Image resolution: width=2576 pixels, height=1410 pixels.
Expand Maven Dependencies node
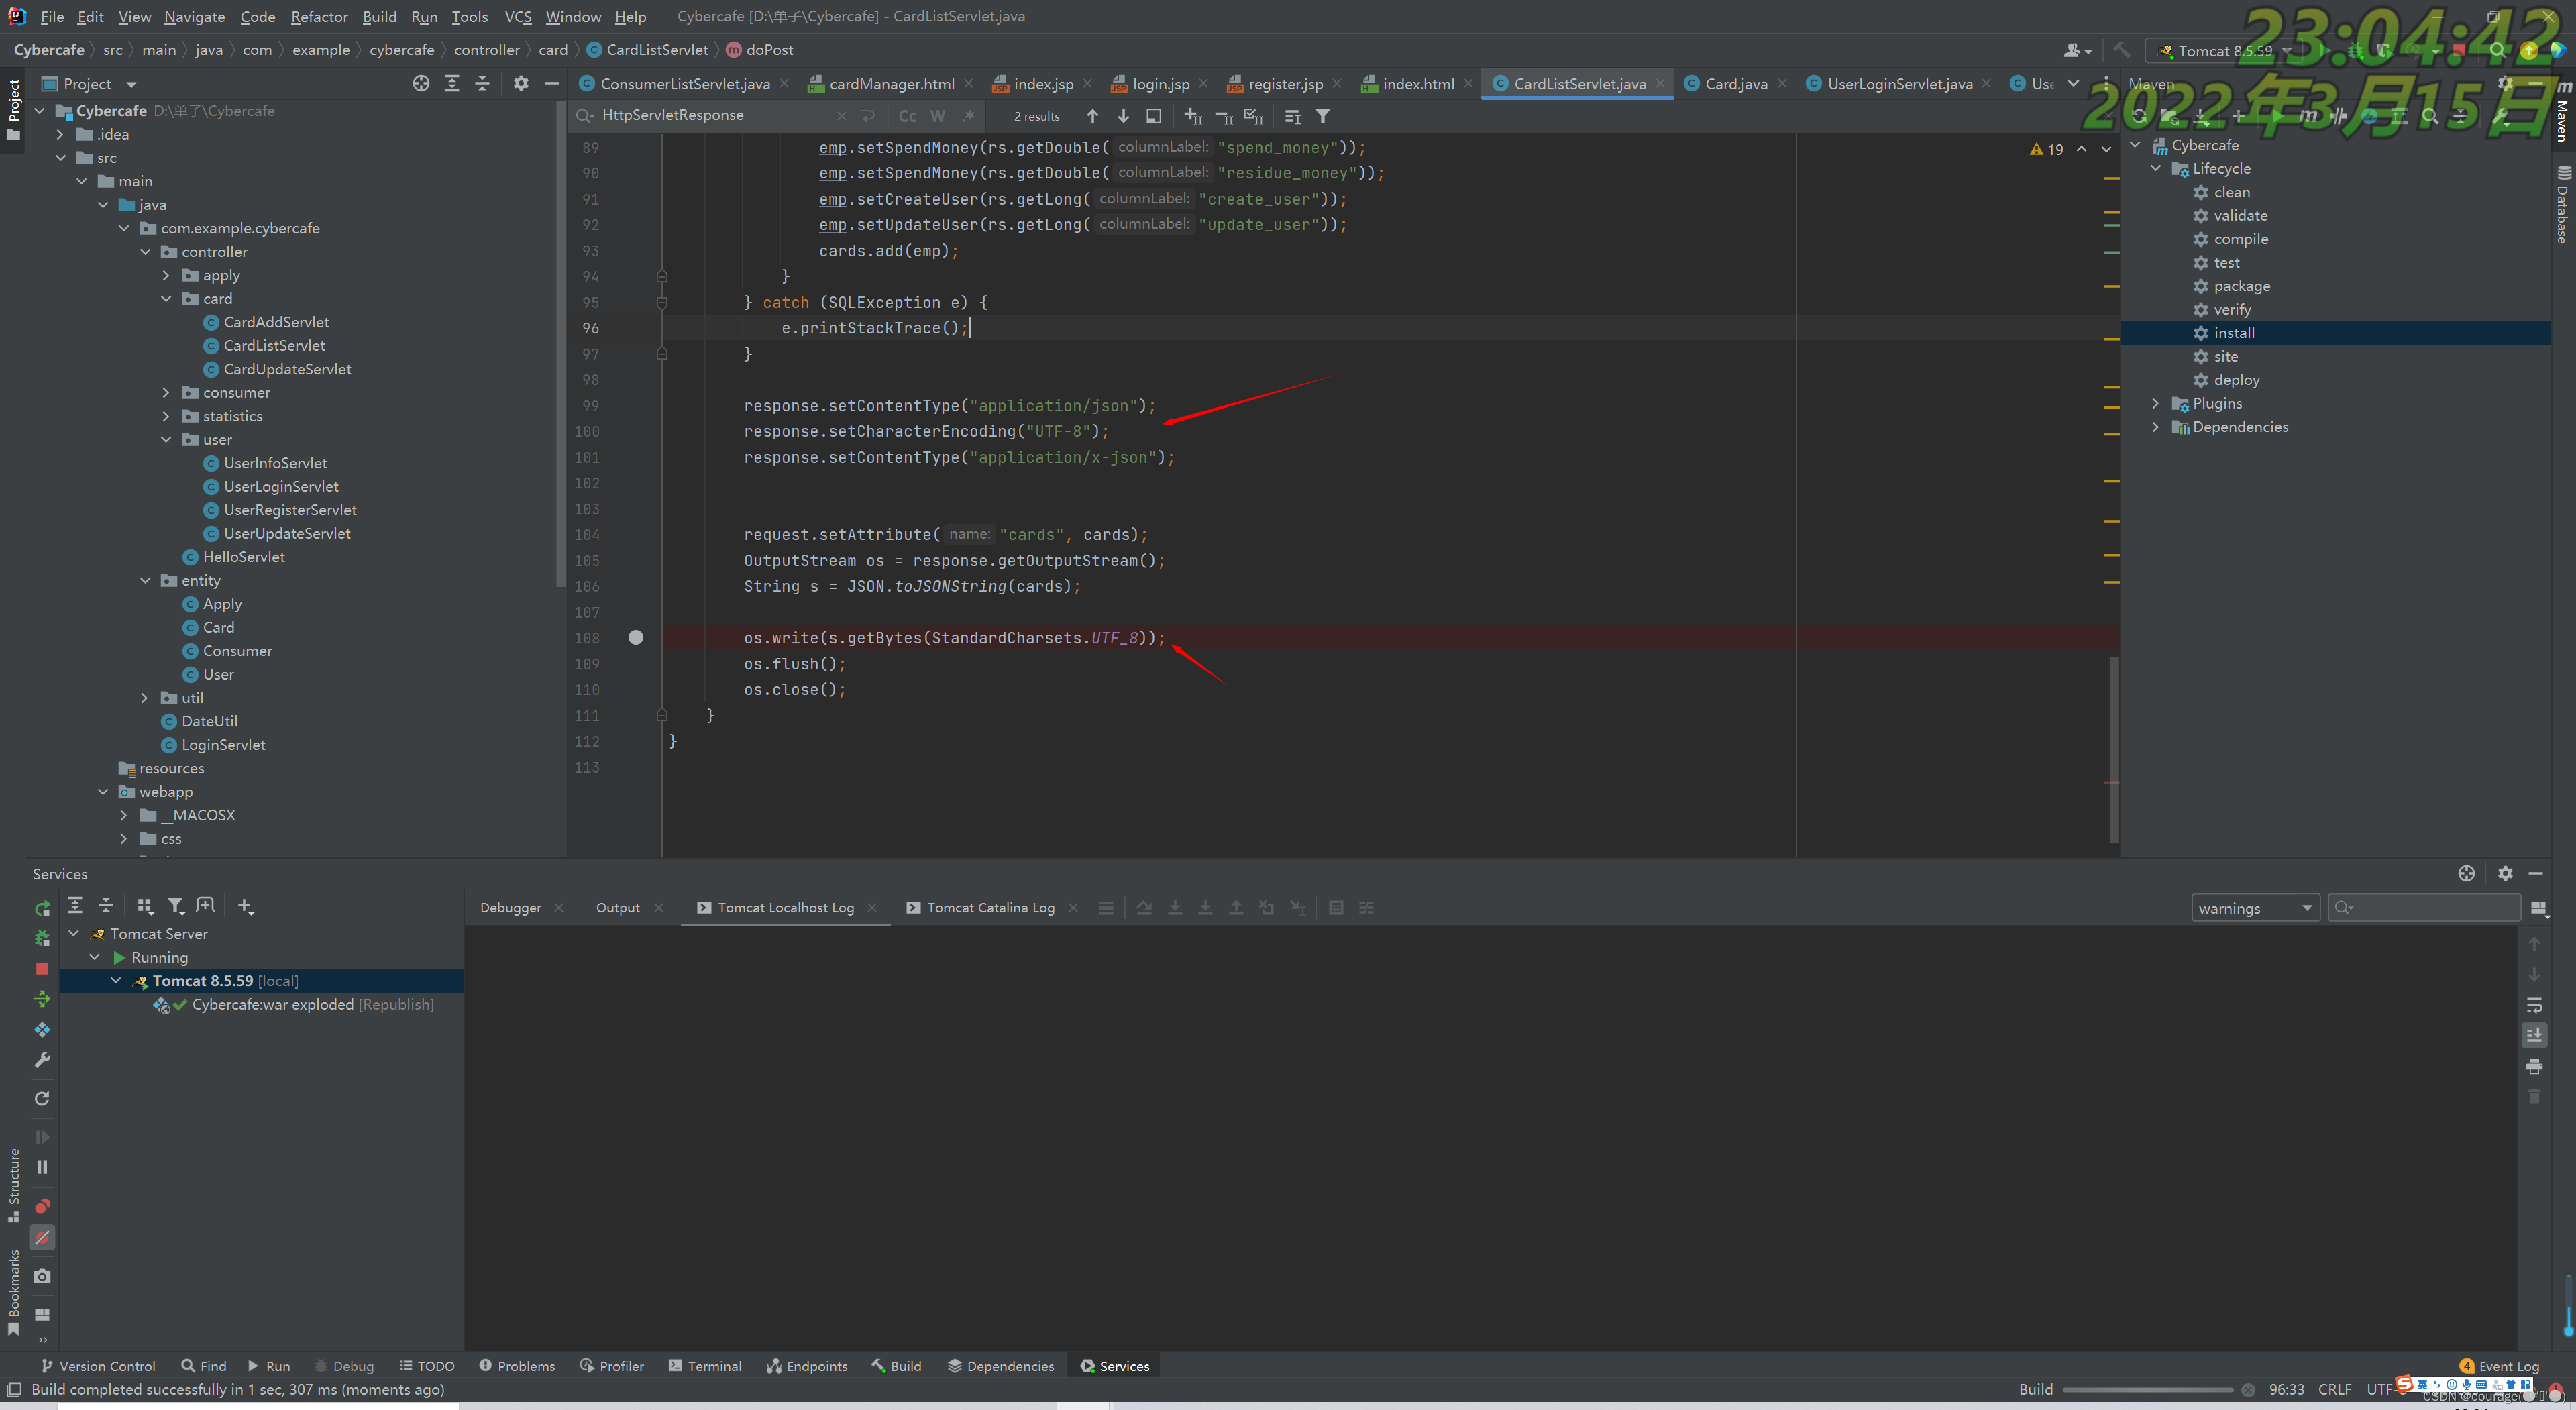(x=2156, y=427)
